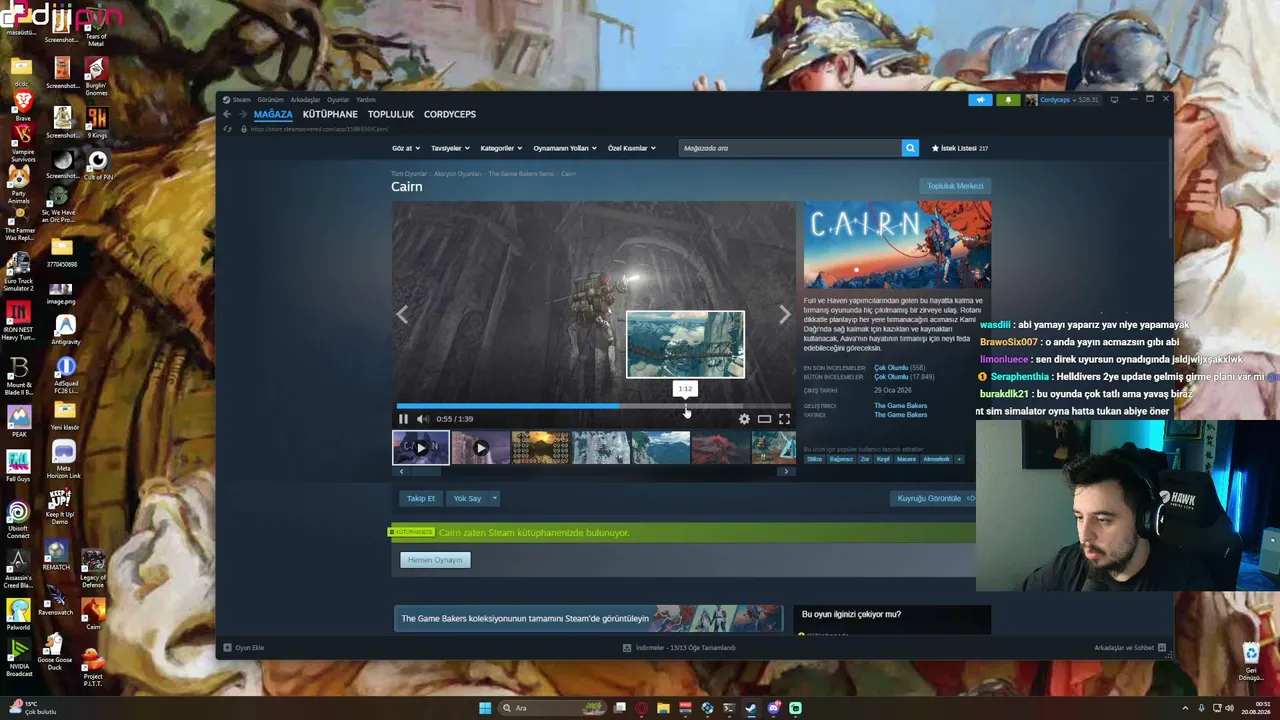Screen dimensions: 1280x720
Task: Add a tag with the plus button
Action: [x=959, y=459]
